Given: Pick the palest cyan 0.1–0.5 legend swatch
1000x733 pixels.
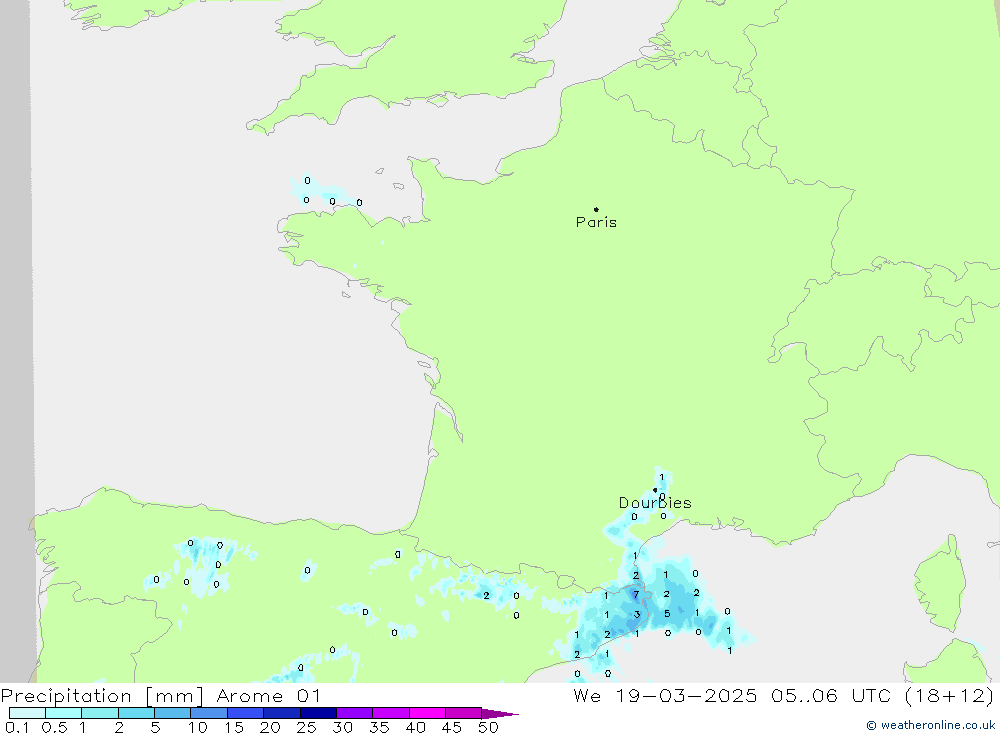Looking at the screenshot, I should pyautogui.click(x=27, y=713).
